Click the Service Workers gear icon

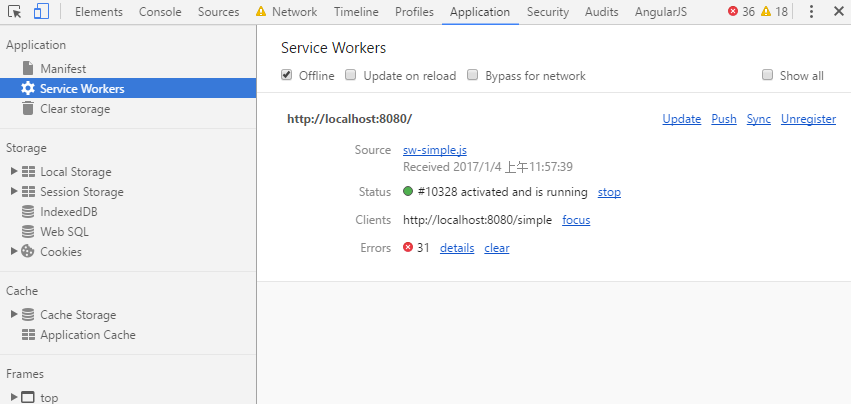(28, 89)
